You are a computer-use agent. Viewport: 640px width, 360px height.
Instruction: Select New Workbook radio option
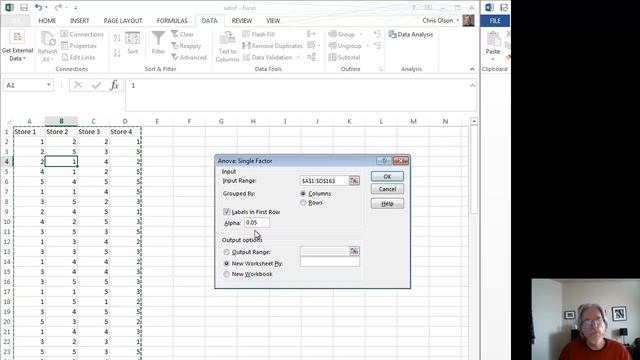click(227, 274)
